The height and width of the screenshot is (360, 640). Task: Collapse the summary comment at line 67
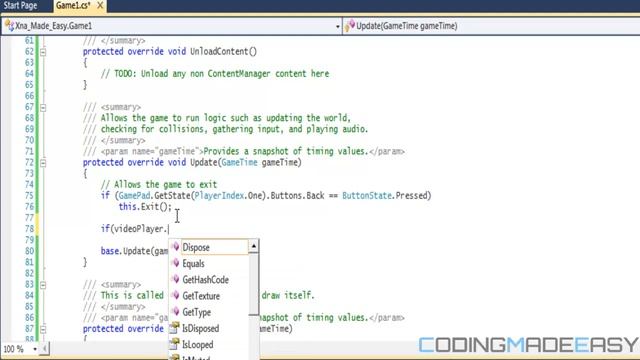coord(43,108)
